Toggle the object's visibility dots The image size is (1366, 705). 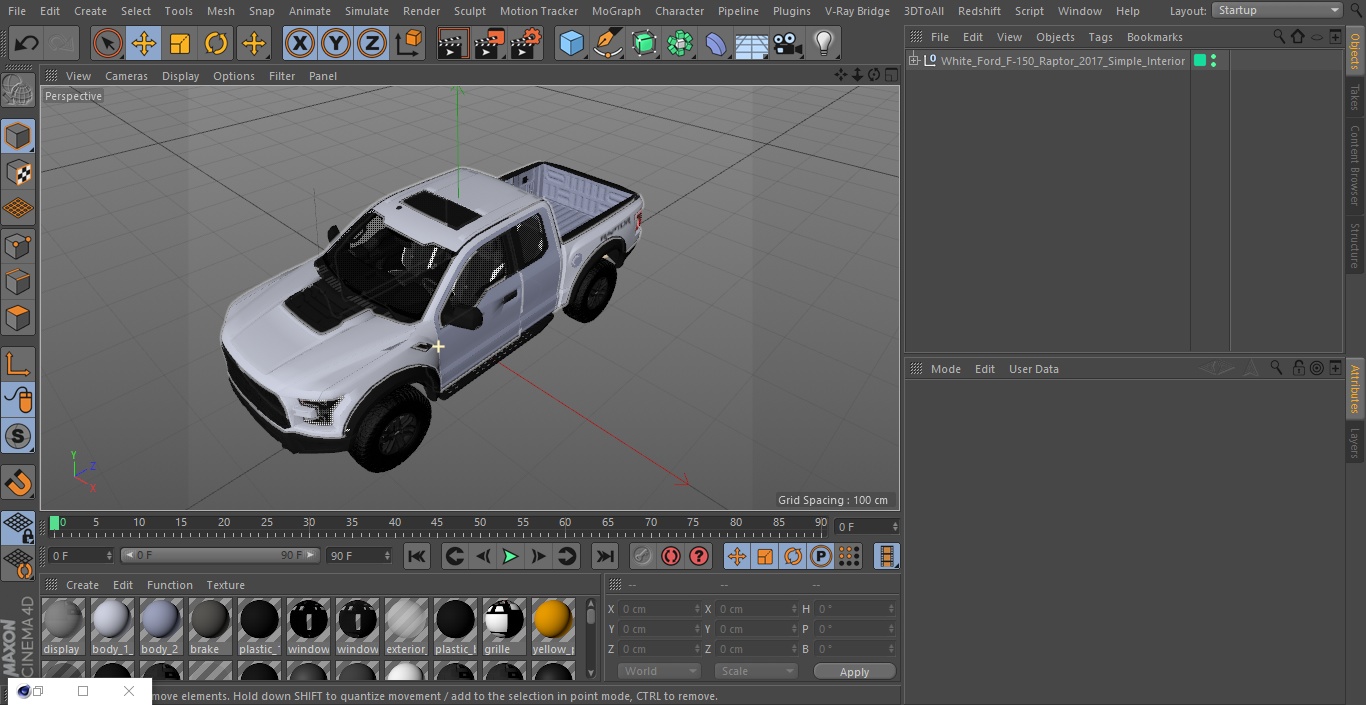pos(1213,61)
